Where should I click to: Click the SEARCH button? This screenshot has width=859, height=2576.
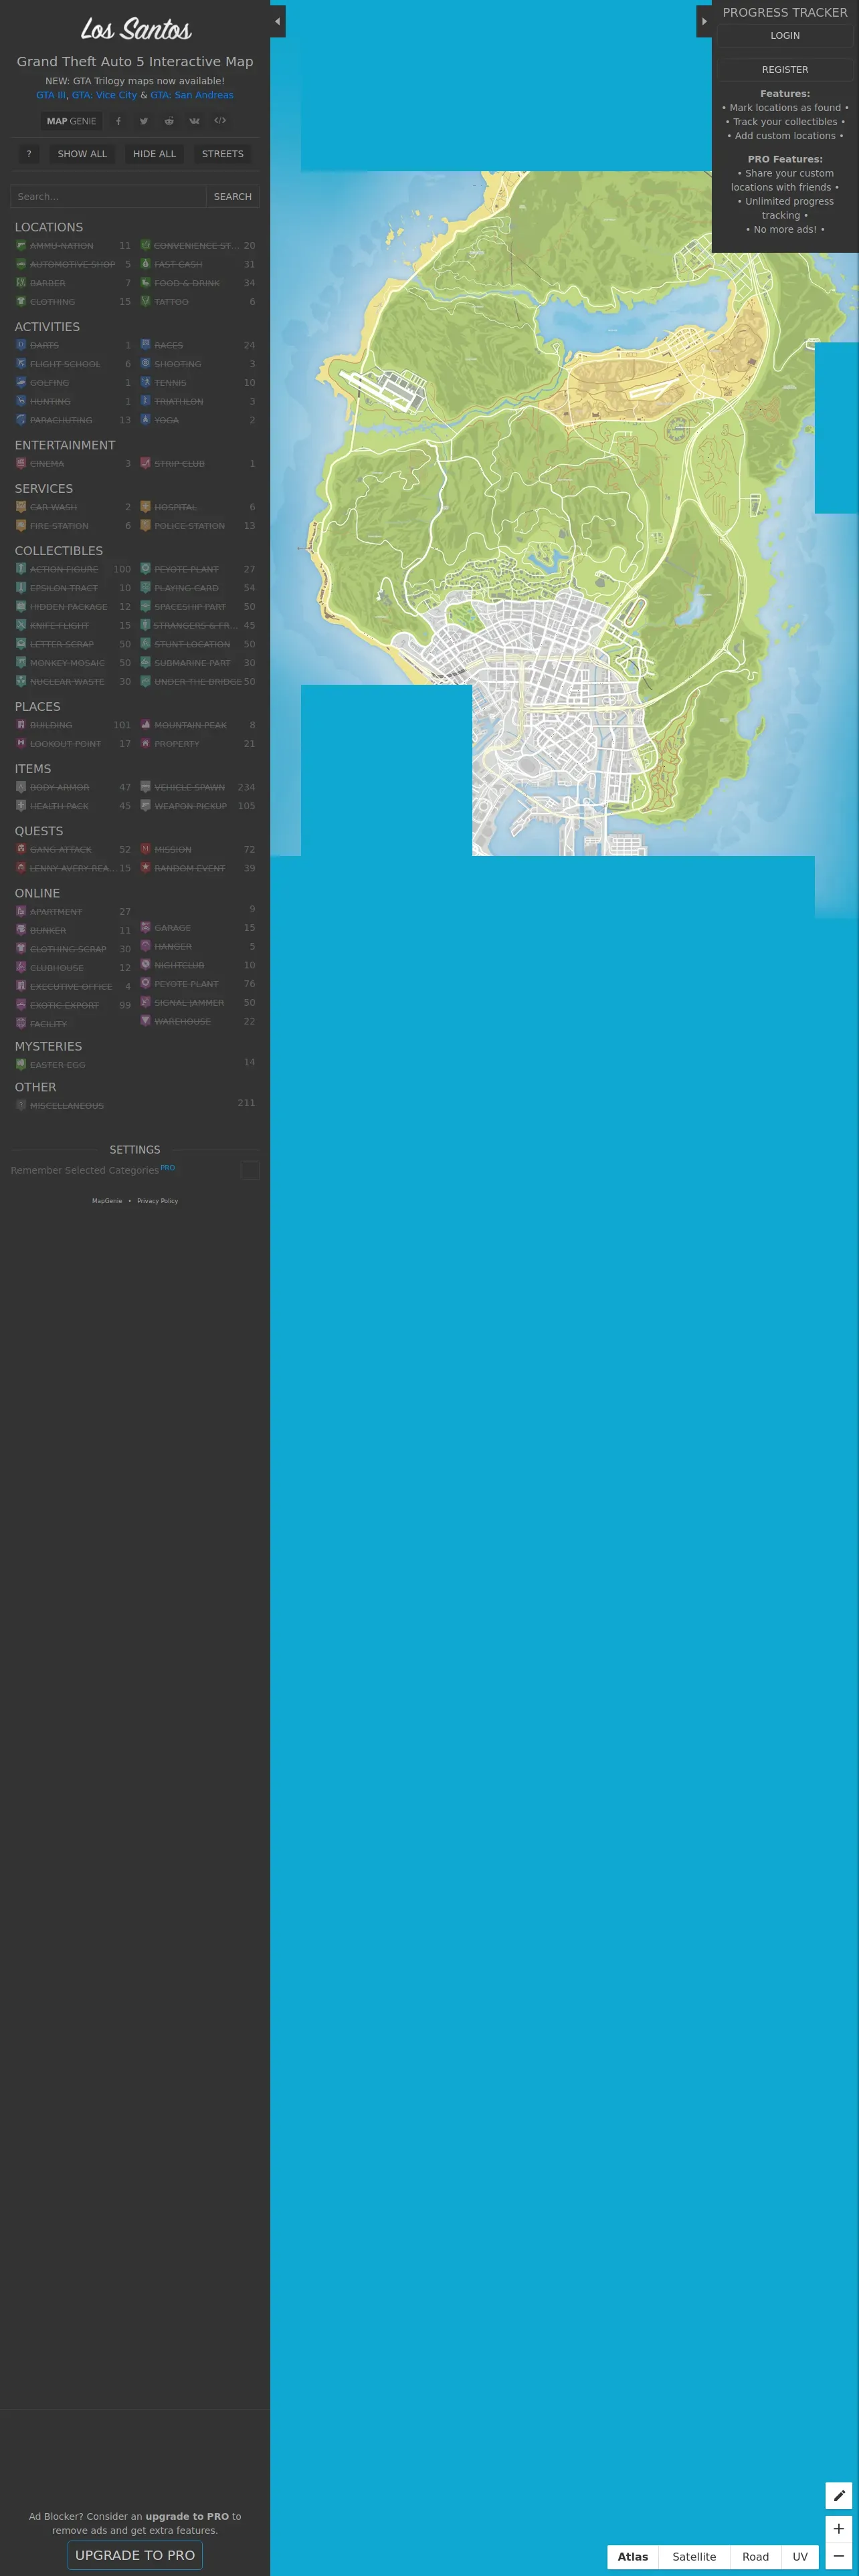coord(233,197)
